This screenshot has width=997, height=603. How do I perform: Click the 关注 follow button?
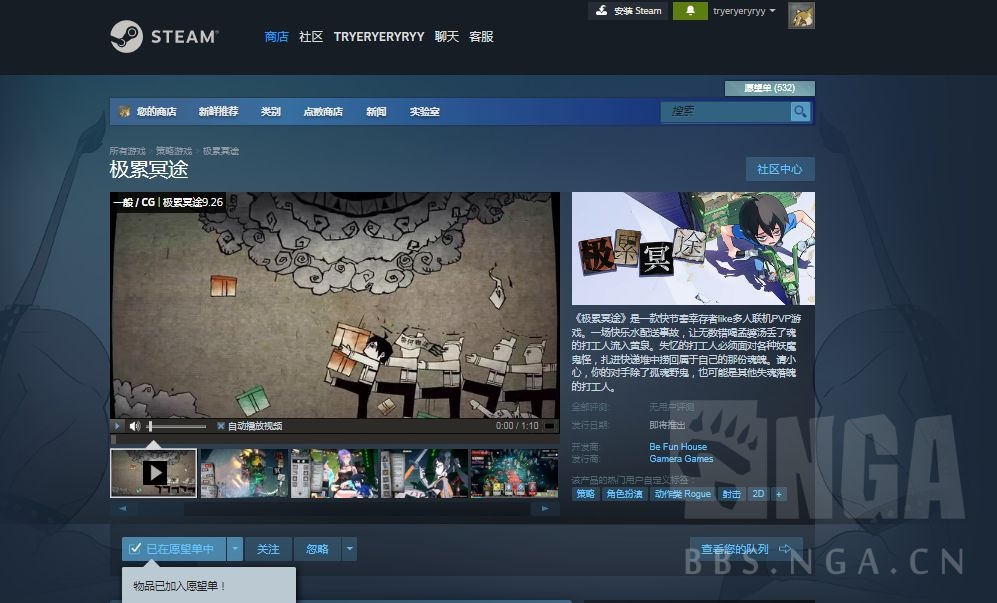pyautogui.click(x=268, y=549)
